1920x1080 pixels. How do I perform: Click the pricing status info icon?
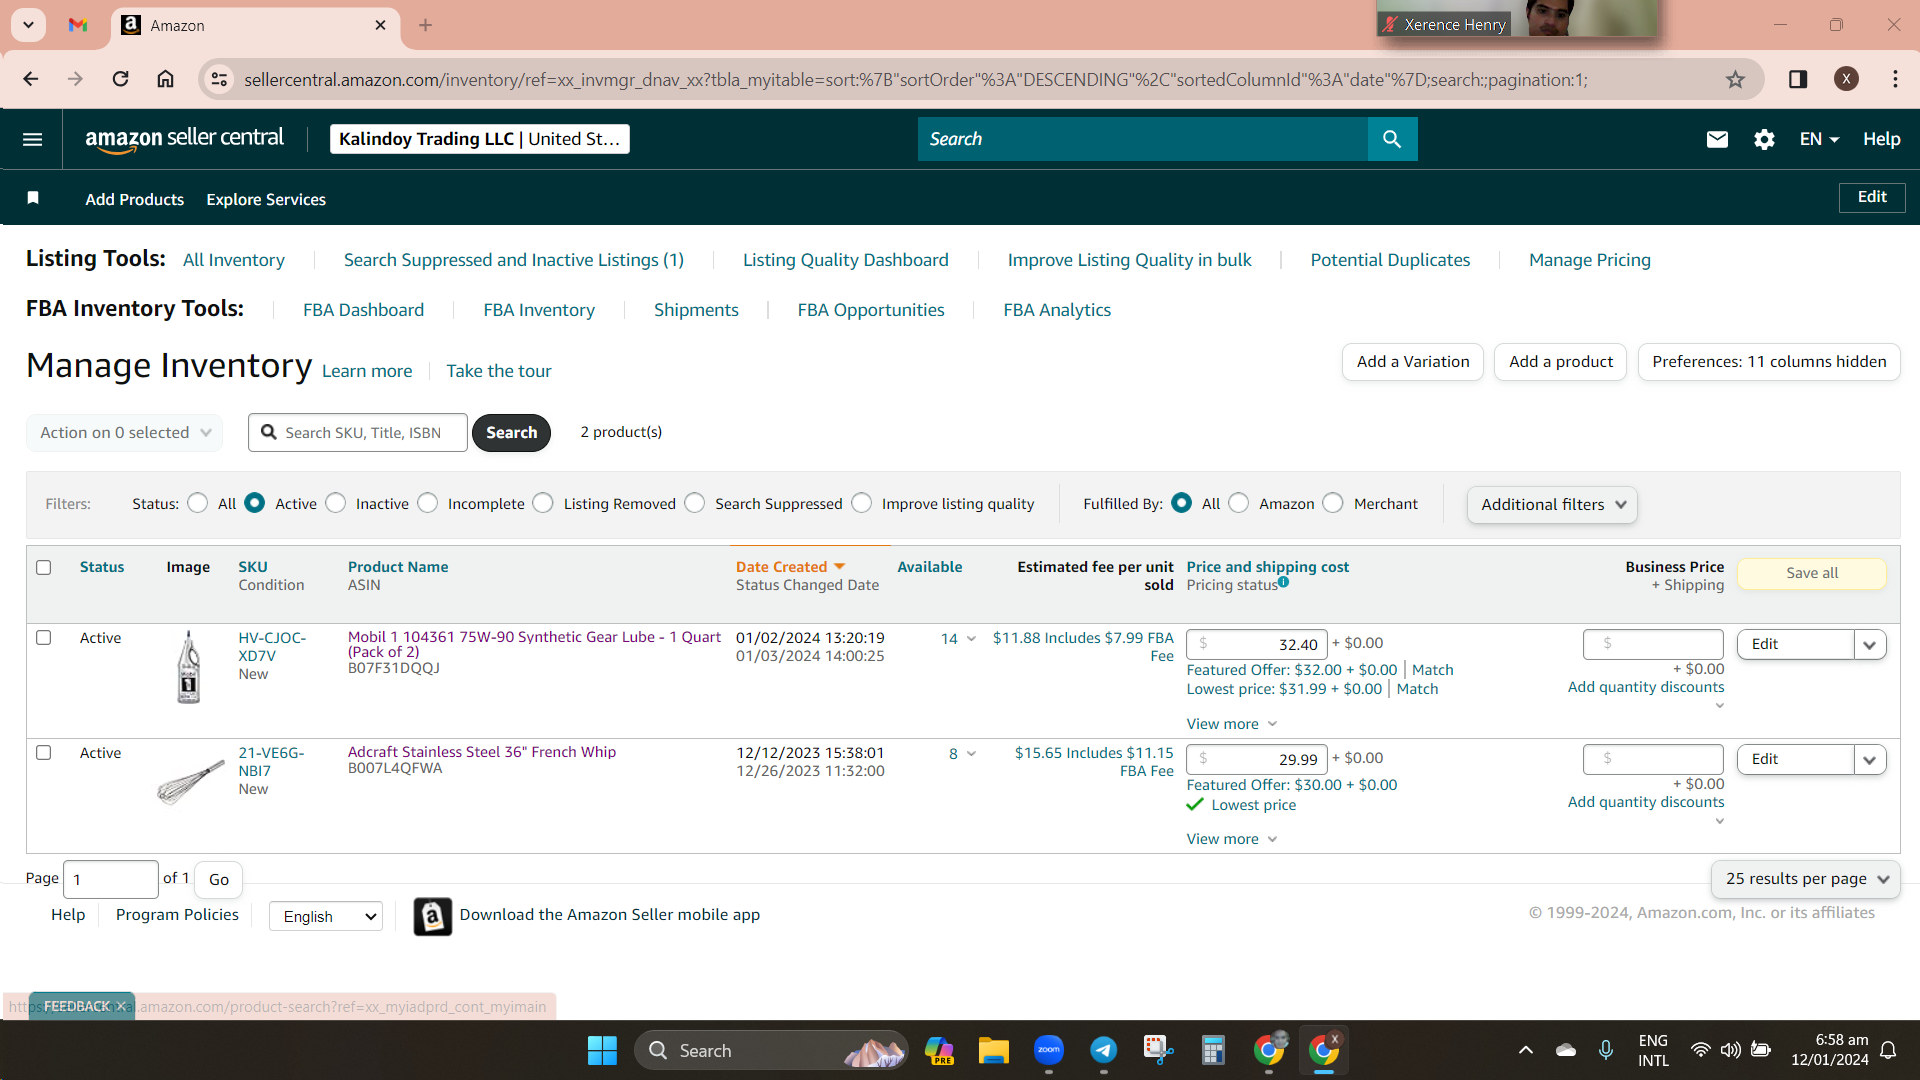(x=1283, y=582)
